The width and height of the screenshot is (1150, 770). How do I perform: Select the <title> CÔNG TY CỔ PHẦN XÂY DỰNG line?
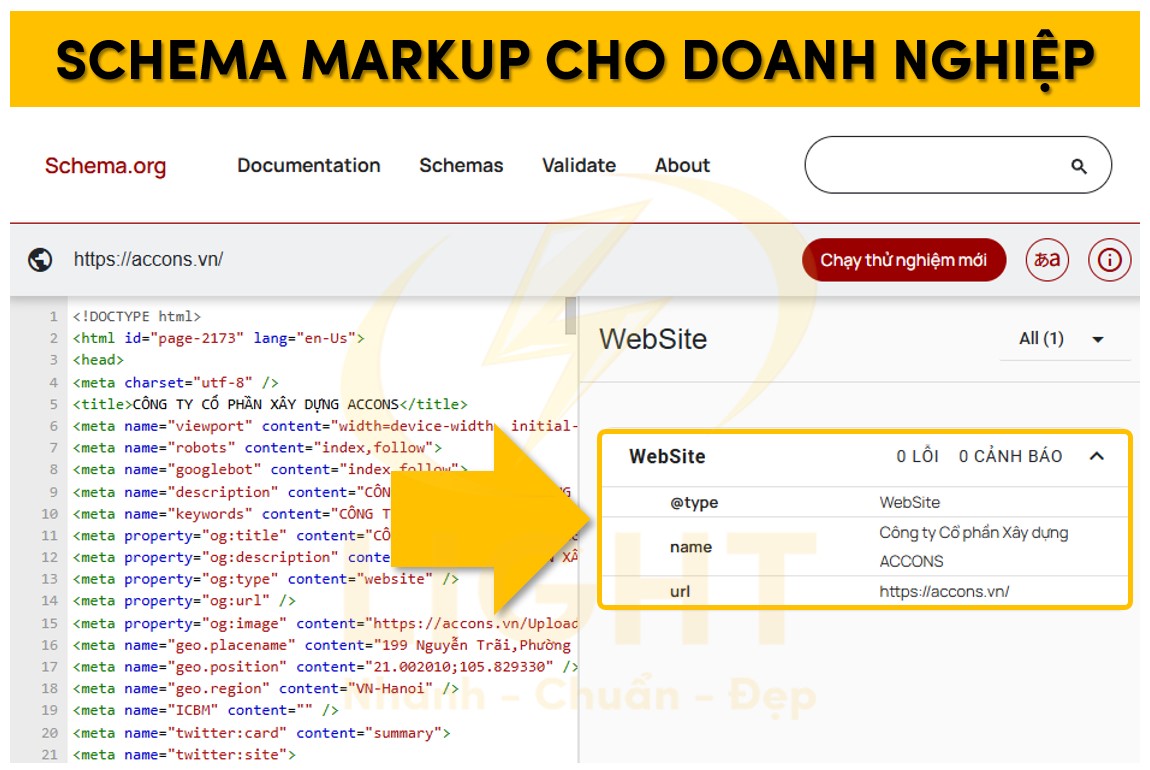tap(269, 404)
